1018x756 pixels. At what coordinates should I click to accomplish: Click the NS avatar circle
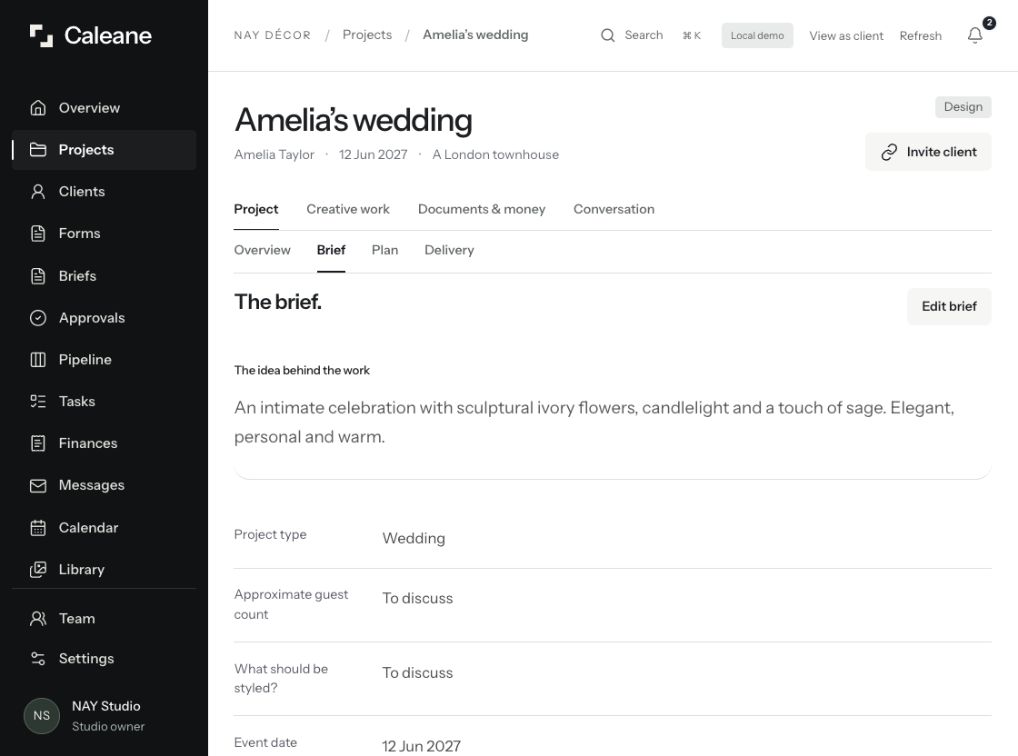[42, 716]
